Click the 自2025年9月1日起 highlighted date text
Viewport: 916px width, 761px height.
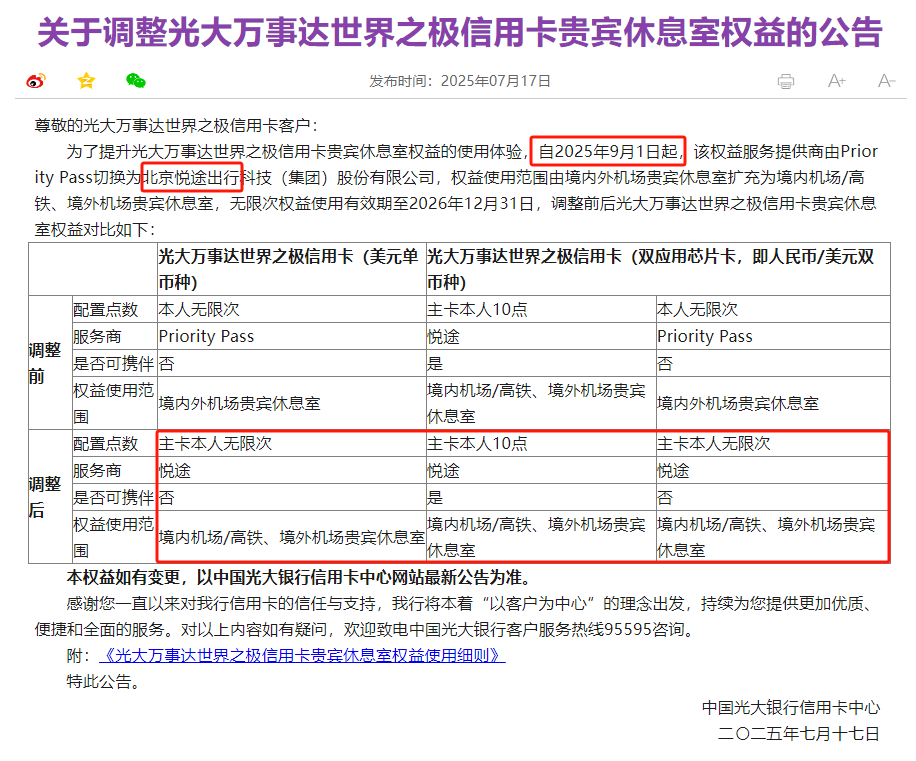(607, 152)
